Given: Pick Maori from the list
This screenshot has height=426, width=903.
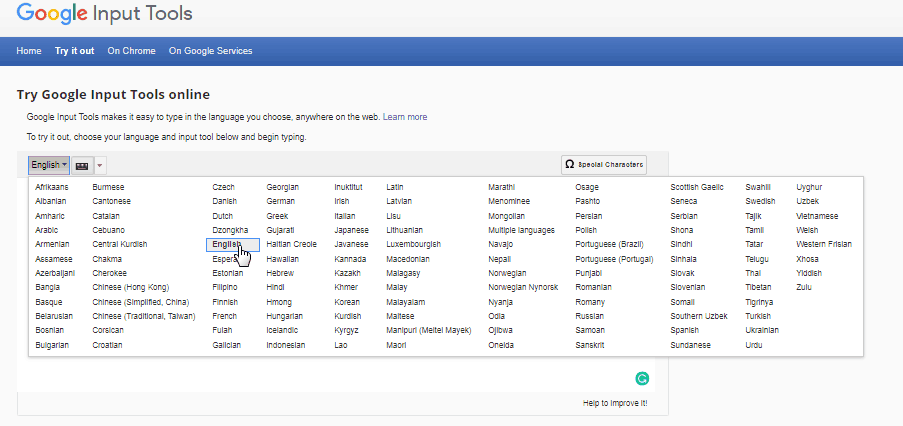Looking at the screenshot, I should pos(396,345).
